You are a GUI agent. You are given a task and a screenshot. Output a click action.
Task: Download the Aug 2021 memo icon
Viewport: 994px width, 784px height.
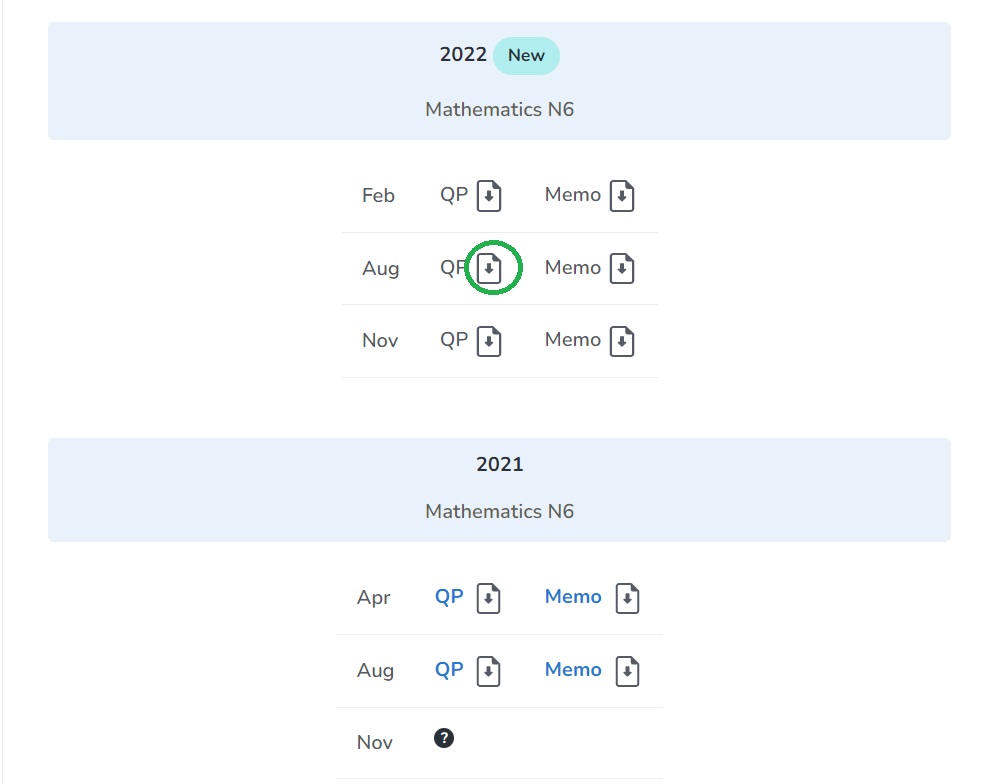pyautogui.click(x=627, y=671)
